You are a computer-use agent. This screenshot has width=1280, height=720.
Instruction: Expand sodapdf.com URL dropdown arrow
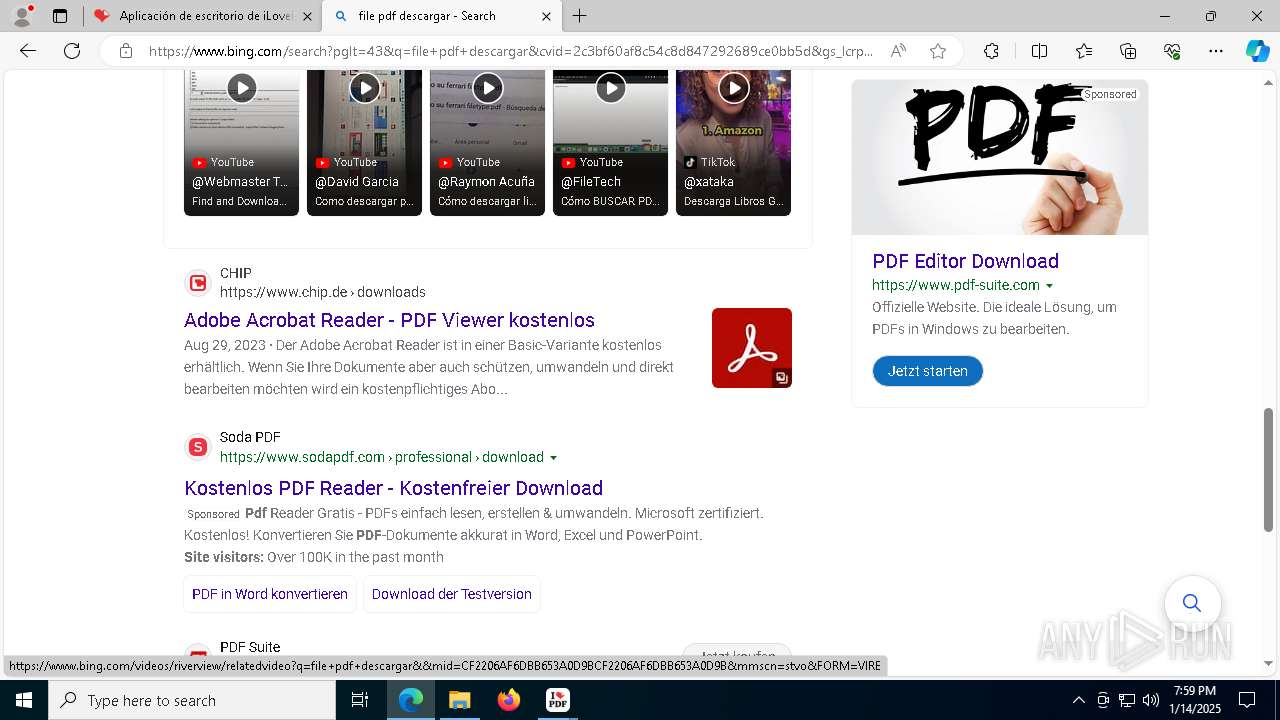click(553, 458)
